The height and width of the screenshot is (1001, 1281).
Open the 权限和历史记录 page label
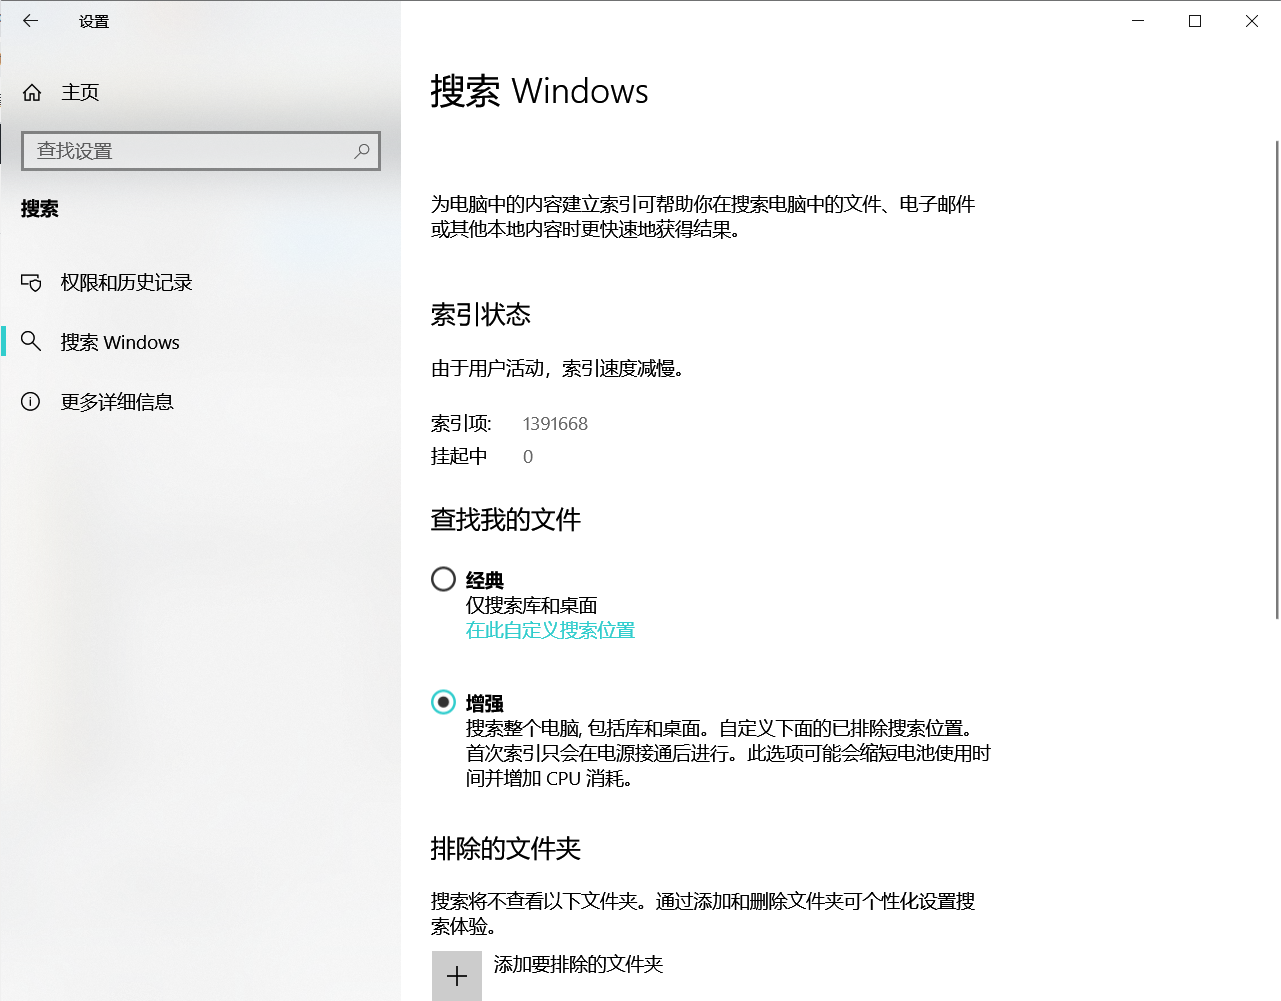click(126, 283)
